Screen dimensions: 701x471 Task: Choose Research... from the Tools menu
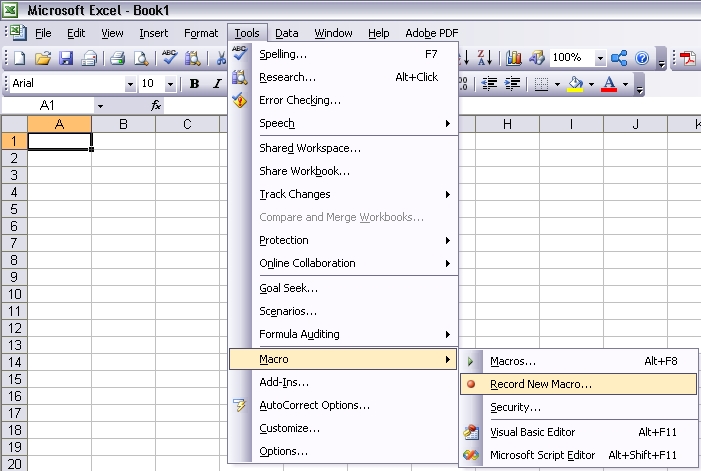pyautogui.click(x=343, y=77)
